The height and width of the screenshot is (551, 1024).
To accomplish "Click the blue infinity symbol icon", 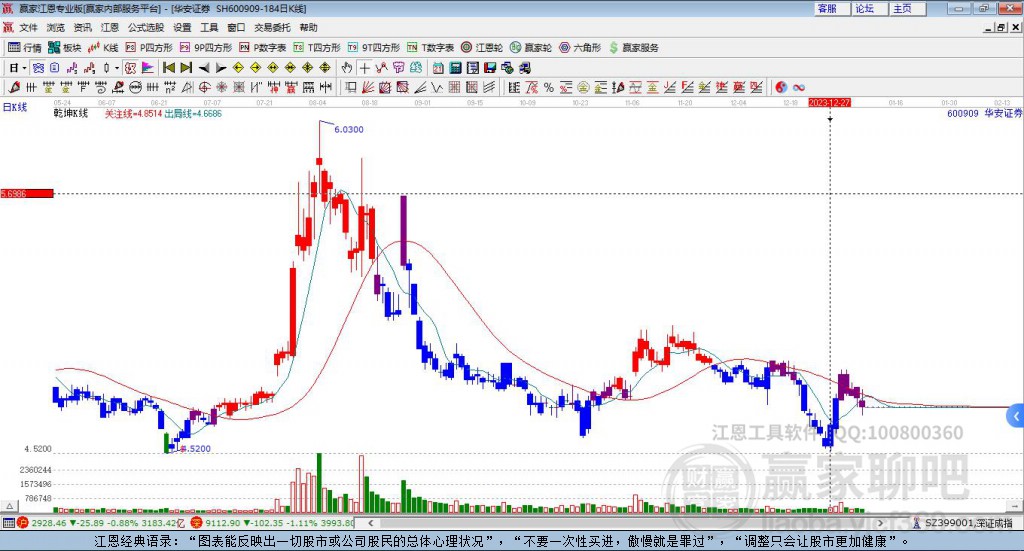I will 799,87.
